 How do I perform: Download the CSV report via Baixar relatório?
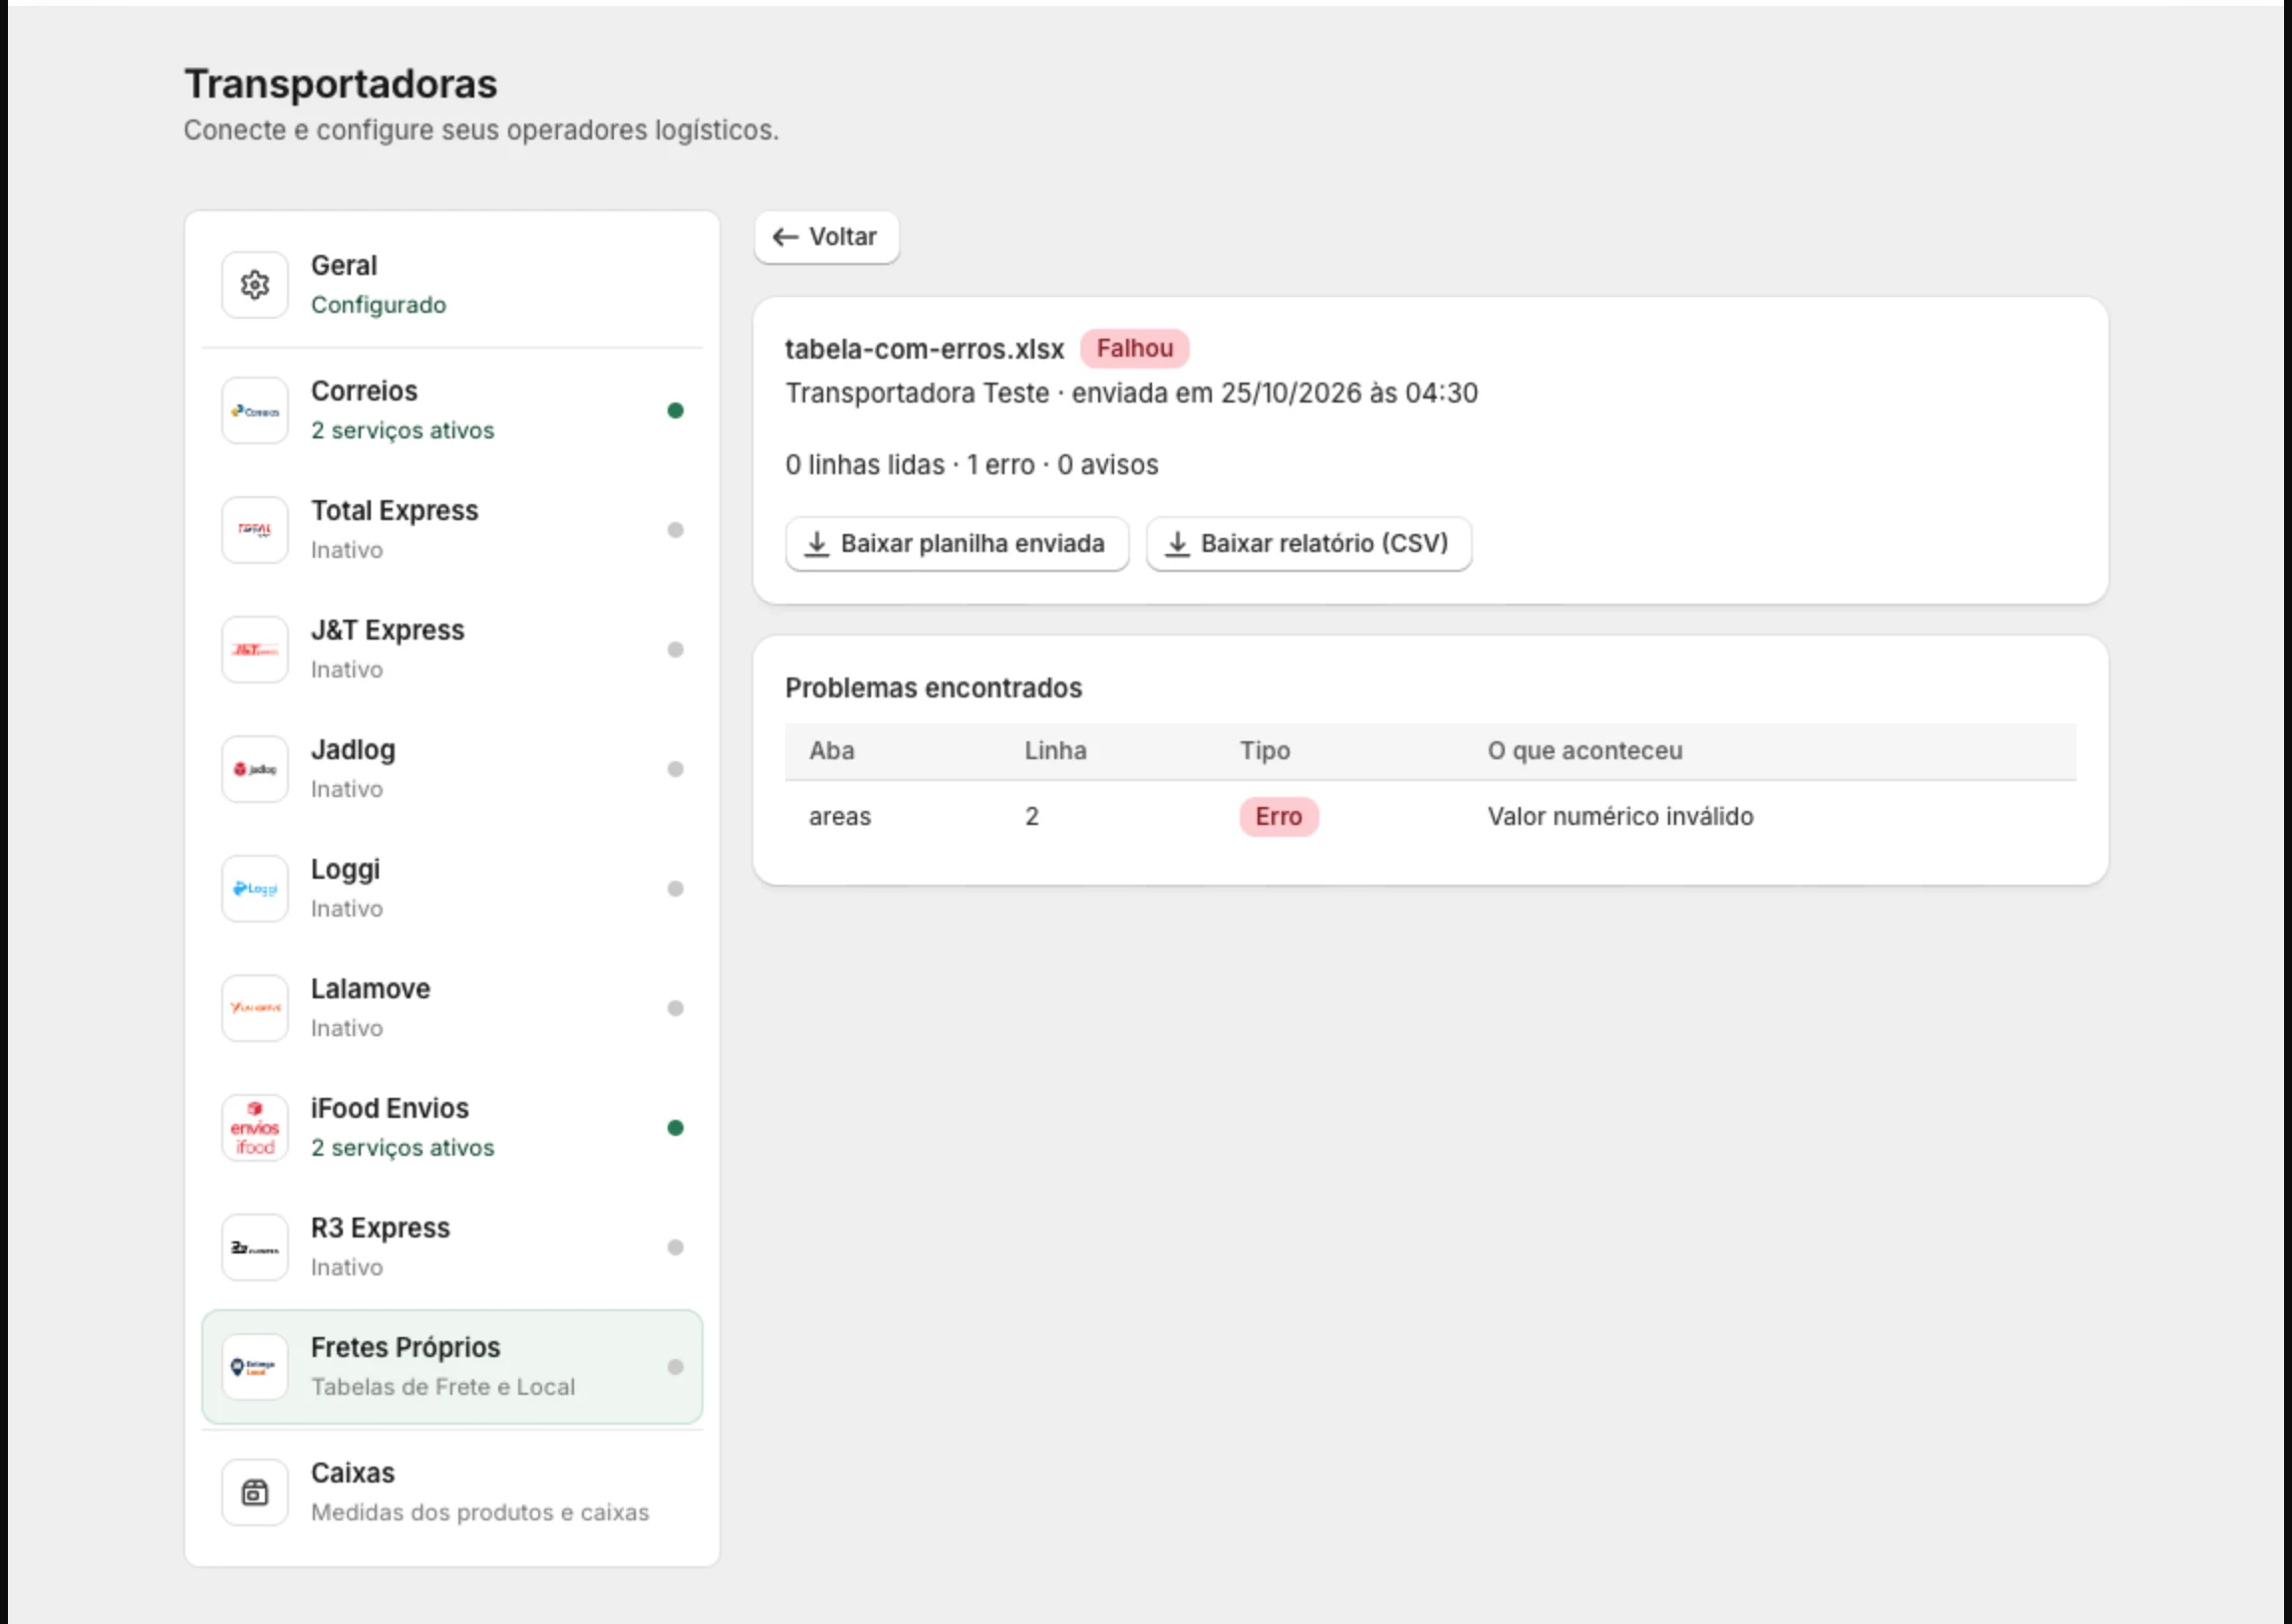[1309, 544]
